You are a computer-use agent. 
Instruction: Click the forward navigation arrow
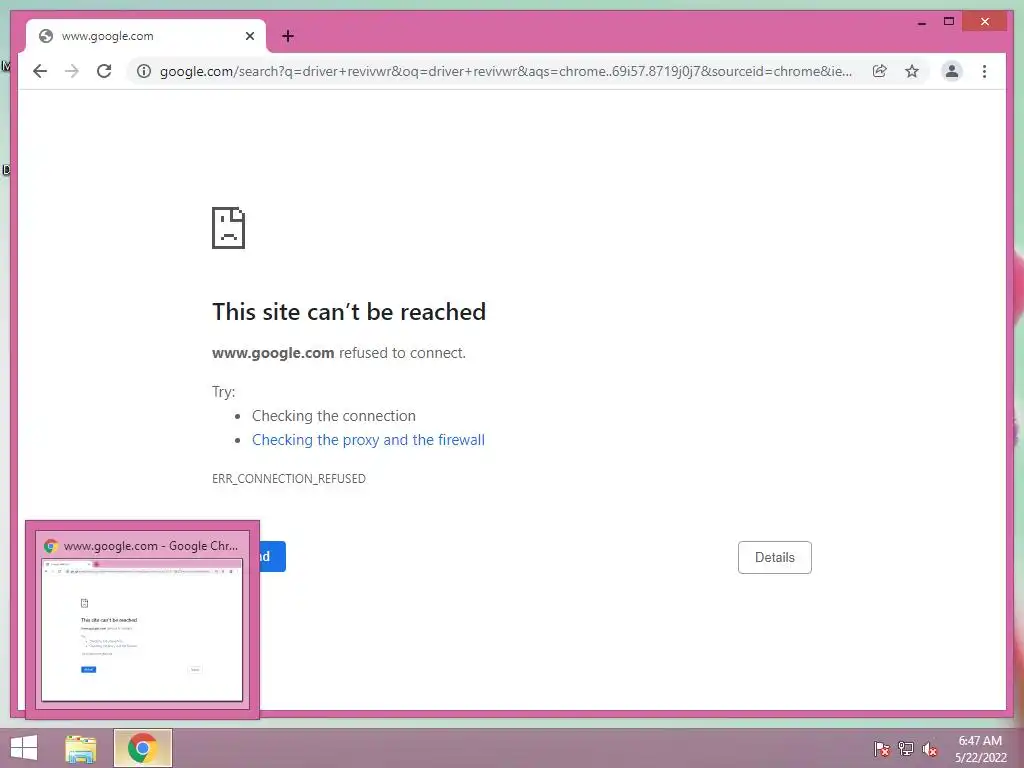(72, 71)
